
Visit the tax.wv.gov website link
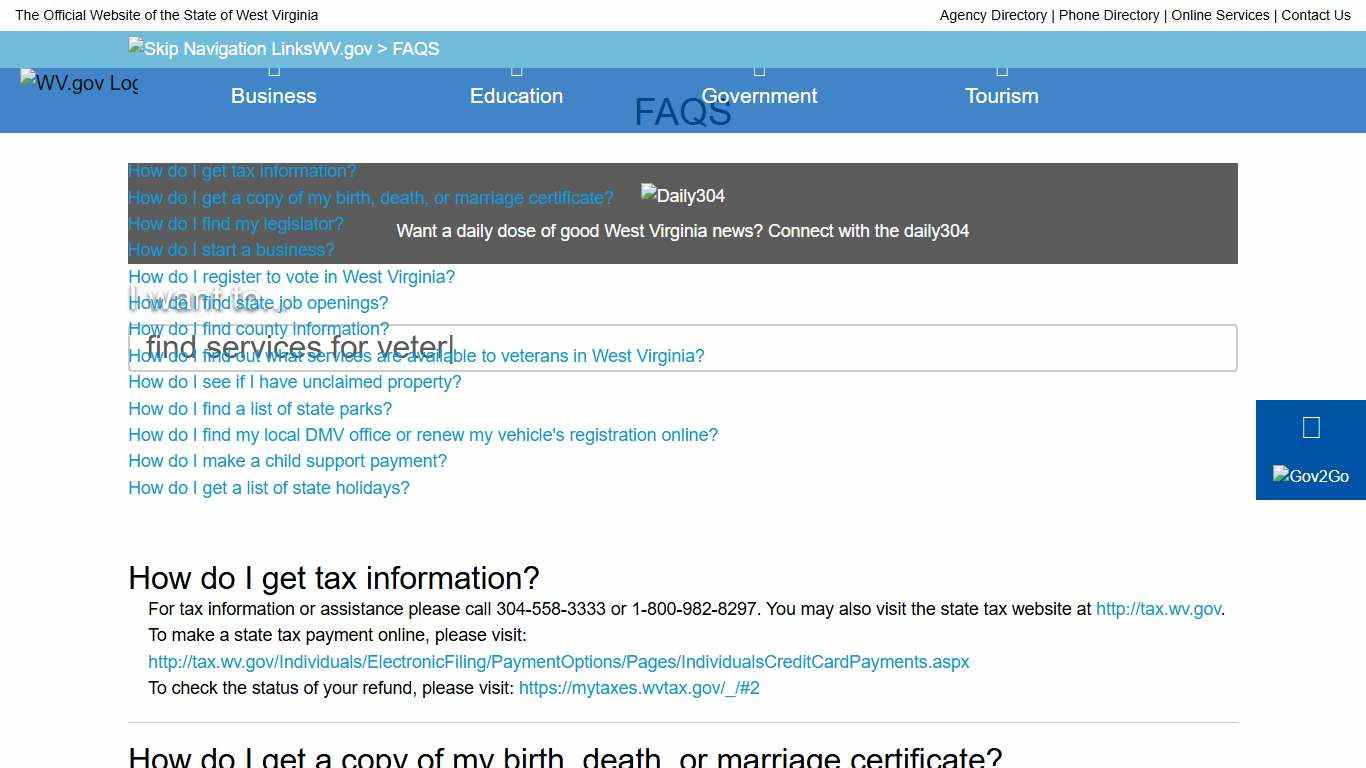[x=1158, y=609]
